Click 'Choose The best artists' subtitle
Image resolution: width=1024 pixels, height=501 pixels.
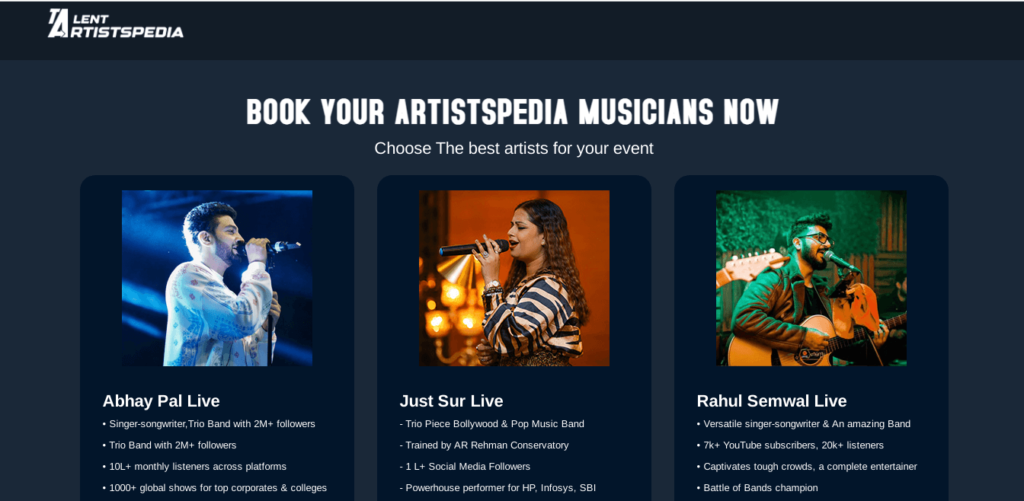pyautogui.click(x=513, y=149)
